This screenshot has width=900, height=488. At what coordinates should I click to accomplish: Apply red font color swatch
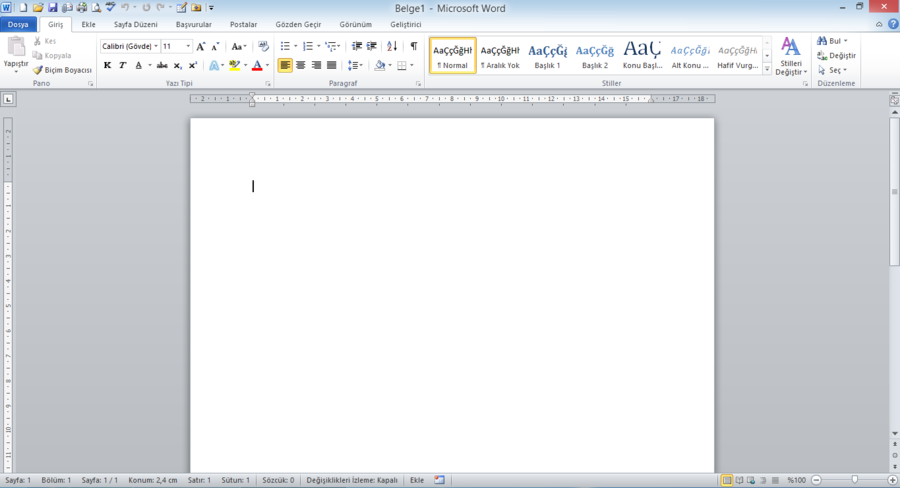click(257, 65)
